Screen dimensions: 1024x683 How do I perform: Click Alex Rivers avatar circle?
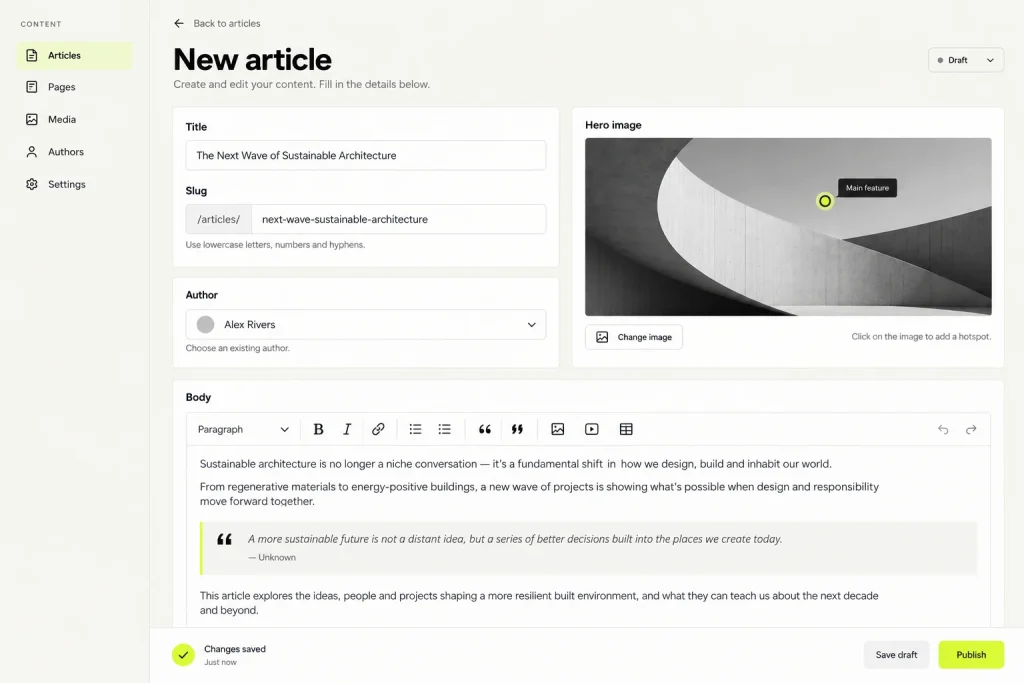point(206,325)
